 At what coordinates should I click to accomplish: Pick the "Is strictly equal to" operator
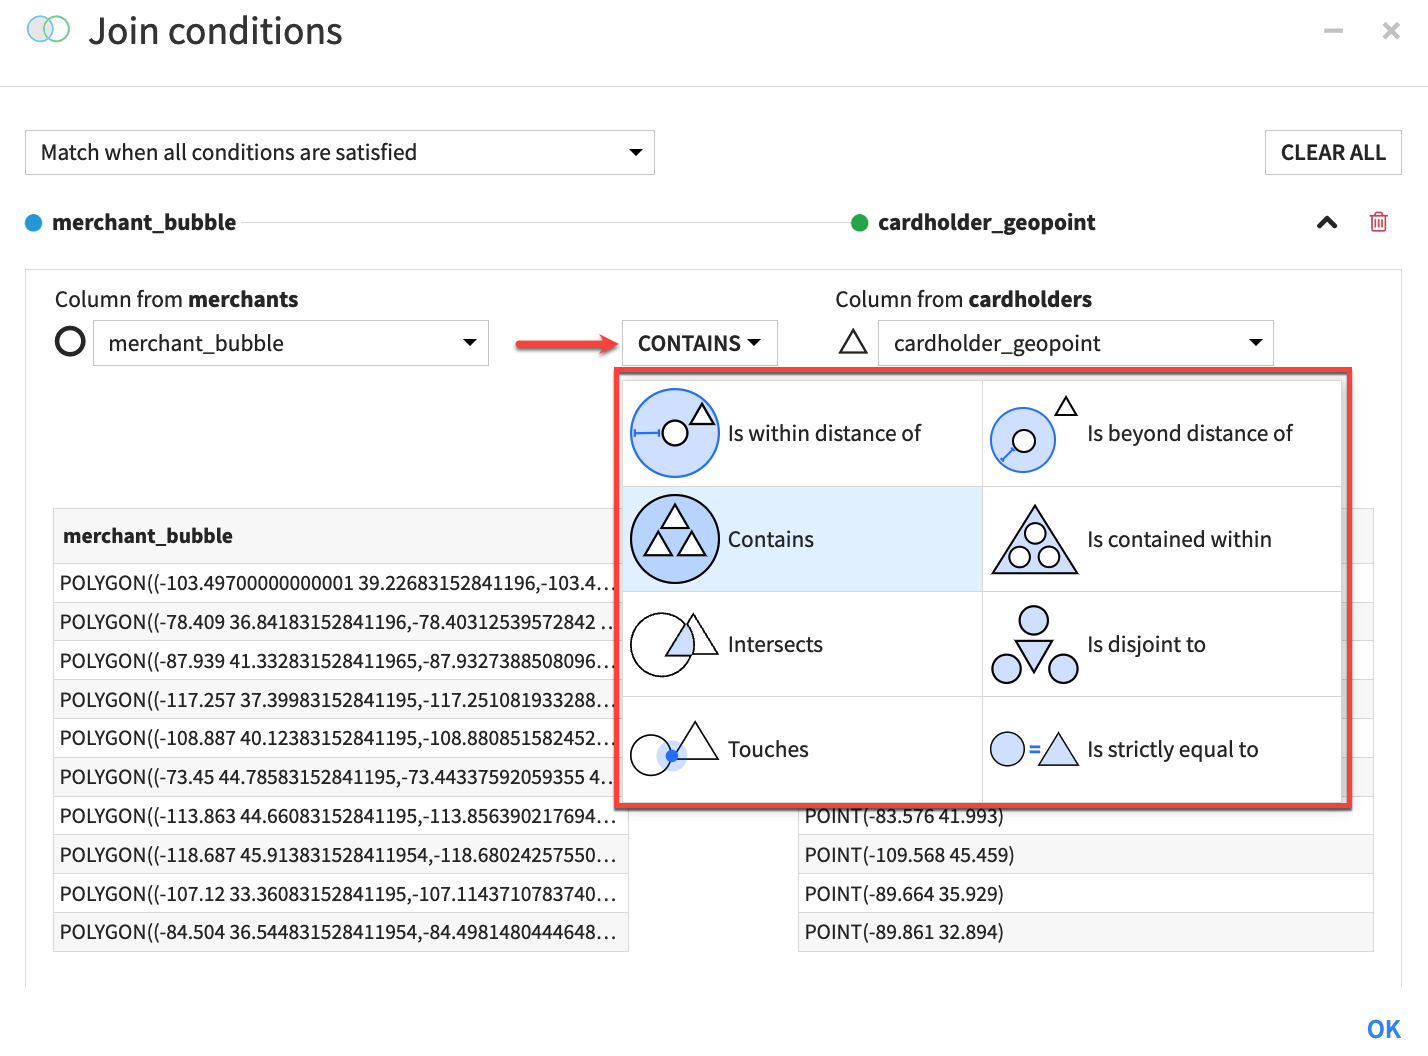point(1172,749)
